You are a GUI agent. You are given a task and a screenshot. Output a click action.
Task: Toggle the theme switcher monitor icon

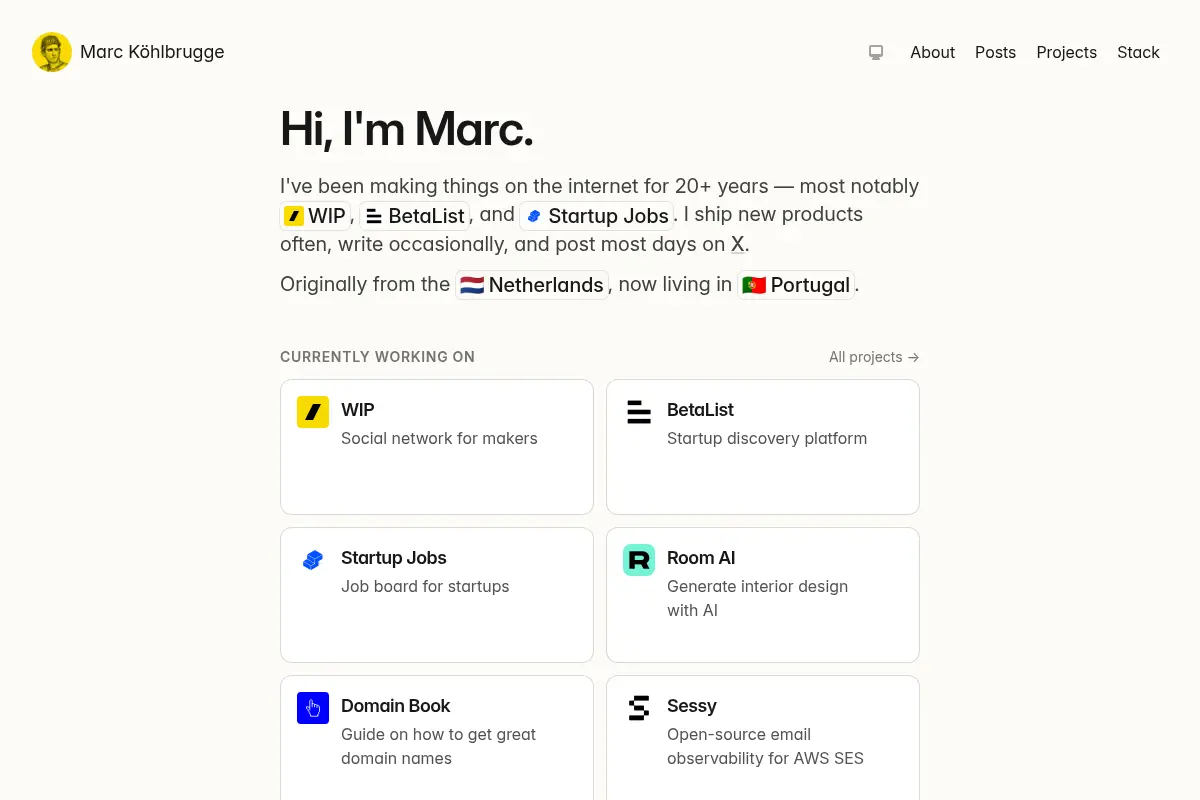pyautogui.click(x=876, y=52)
